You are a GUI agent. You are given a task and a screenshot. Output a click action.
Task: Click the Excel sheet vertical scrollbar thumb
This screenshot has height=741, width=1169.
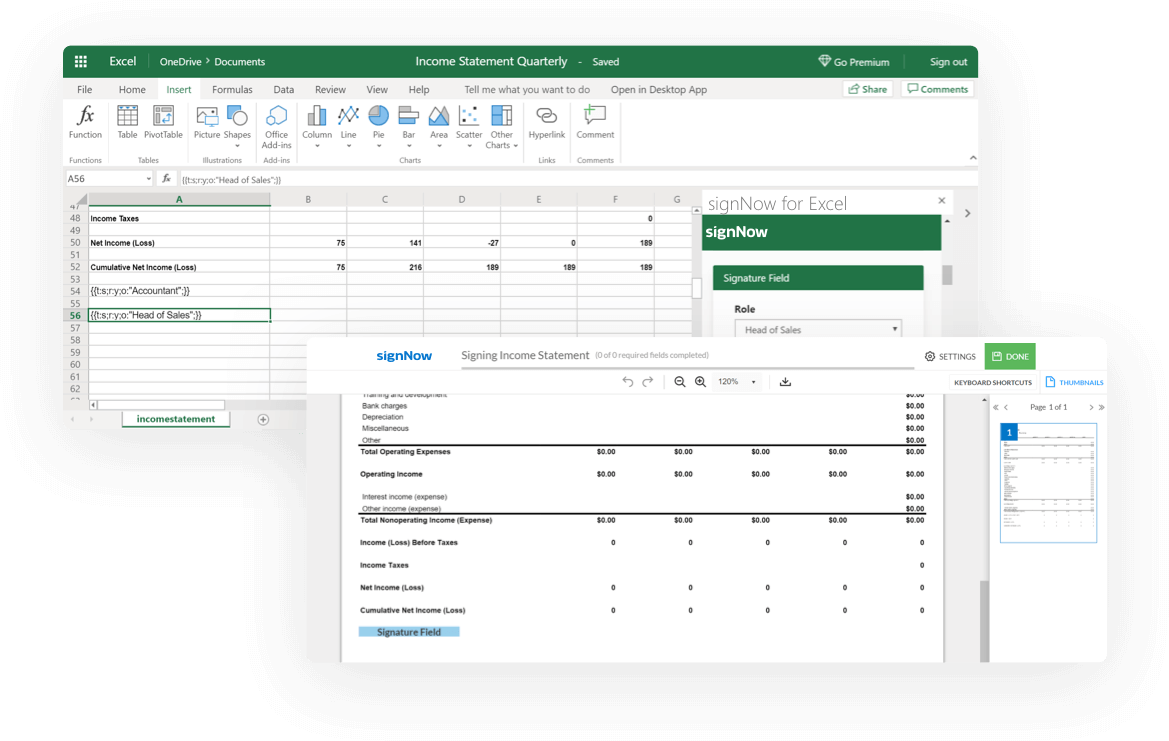point(697,288)
